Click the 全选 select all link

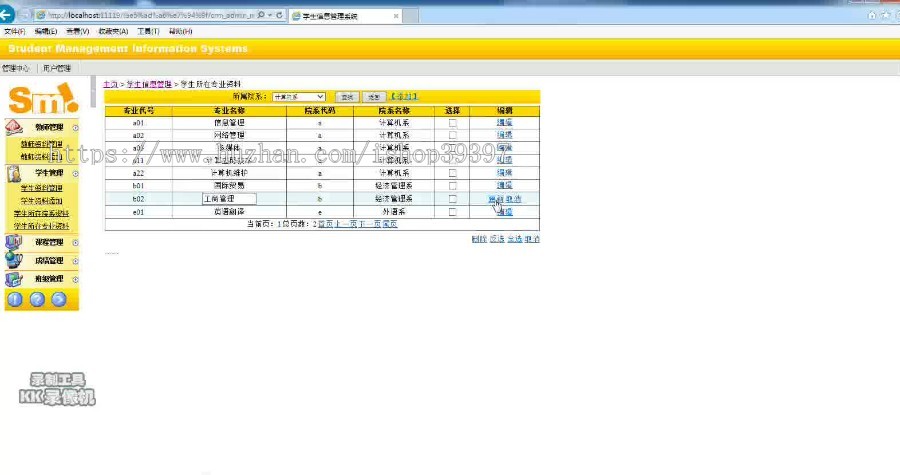515,239
